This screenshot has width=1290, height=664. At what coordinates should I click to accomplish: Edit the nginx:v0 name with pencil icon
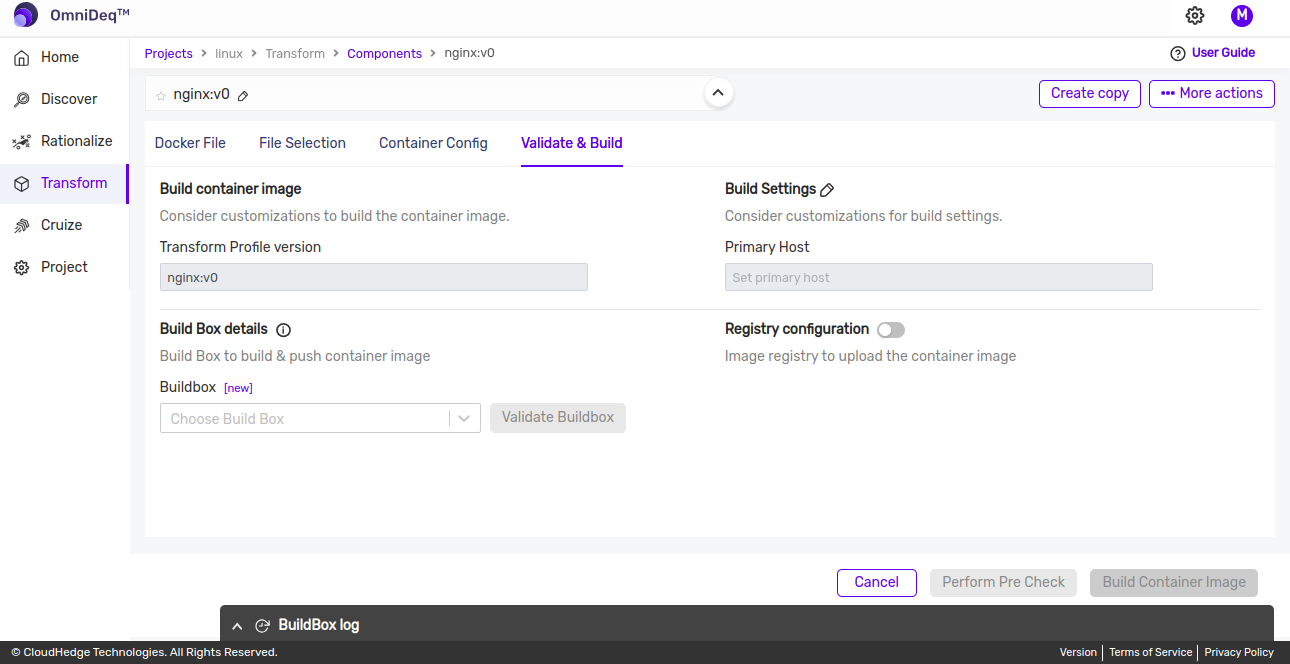(243, 96)
